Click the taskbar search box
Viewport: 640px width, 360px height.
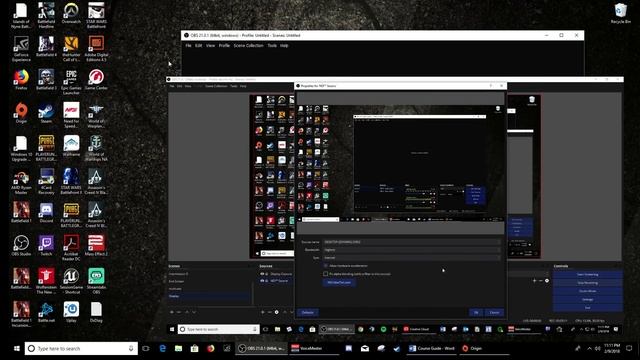(x=81, y=349)
